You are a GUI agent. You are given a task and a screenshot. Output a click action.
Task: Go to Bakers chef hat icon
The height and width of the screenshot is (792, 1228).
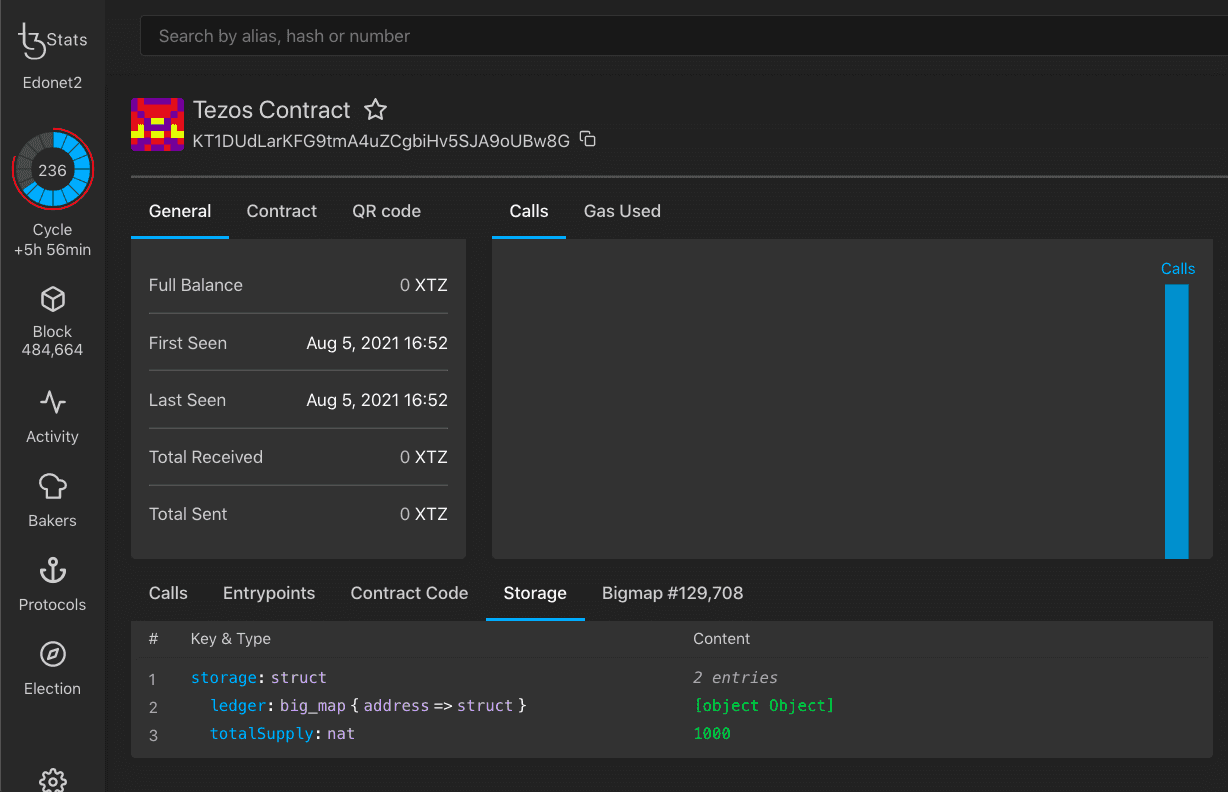coord(52,487)
